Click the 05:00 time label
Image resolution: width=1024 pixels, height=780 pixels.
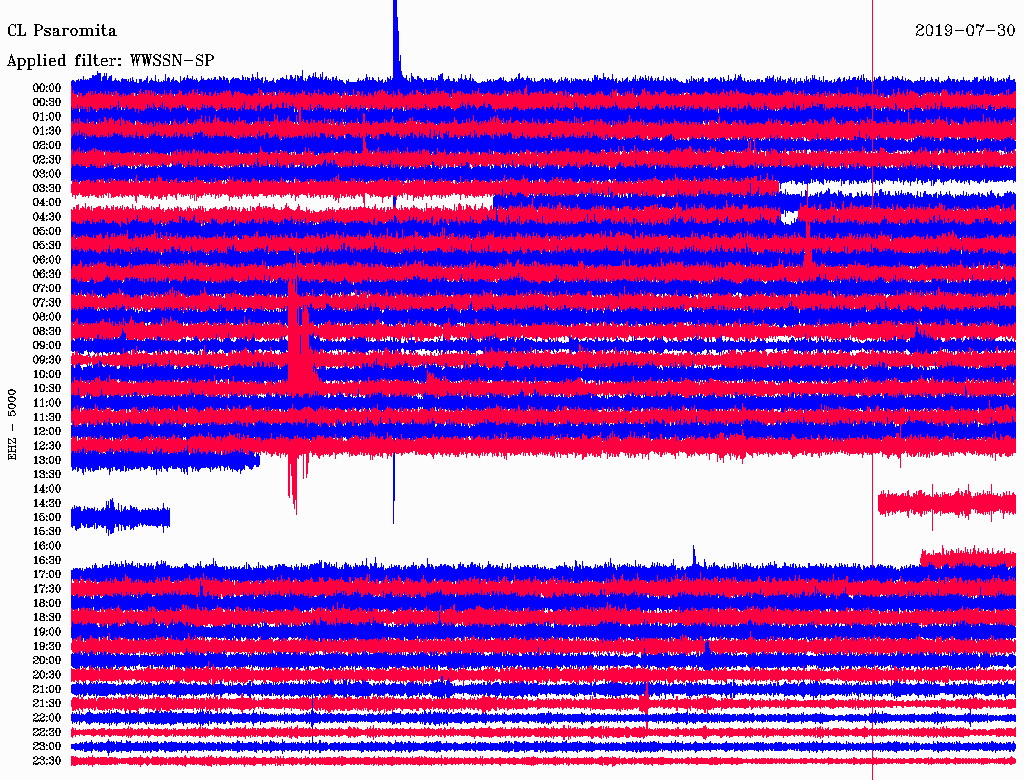point(47,231)
